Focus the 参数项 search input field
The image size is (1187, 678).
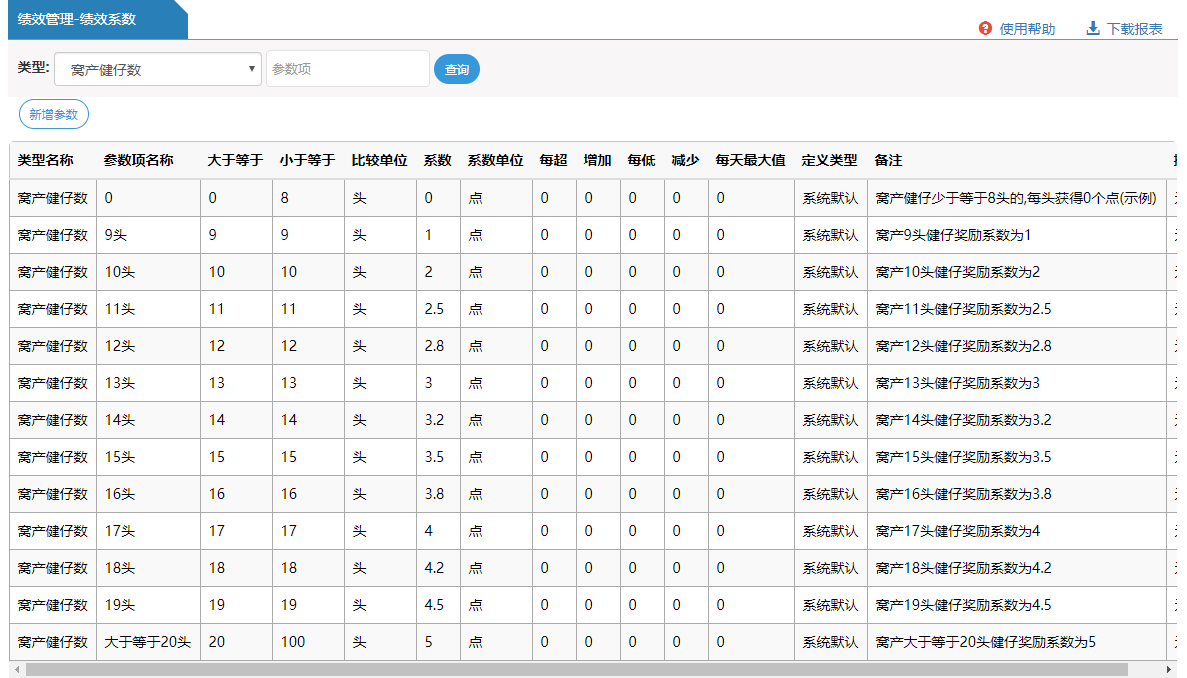(347, 70)
